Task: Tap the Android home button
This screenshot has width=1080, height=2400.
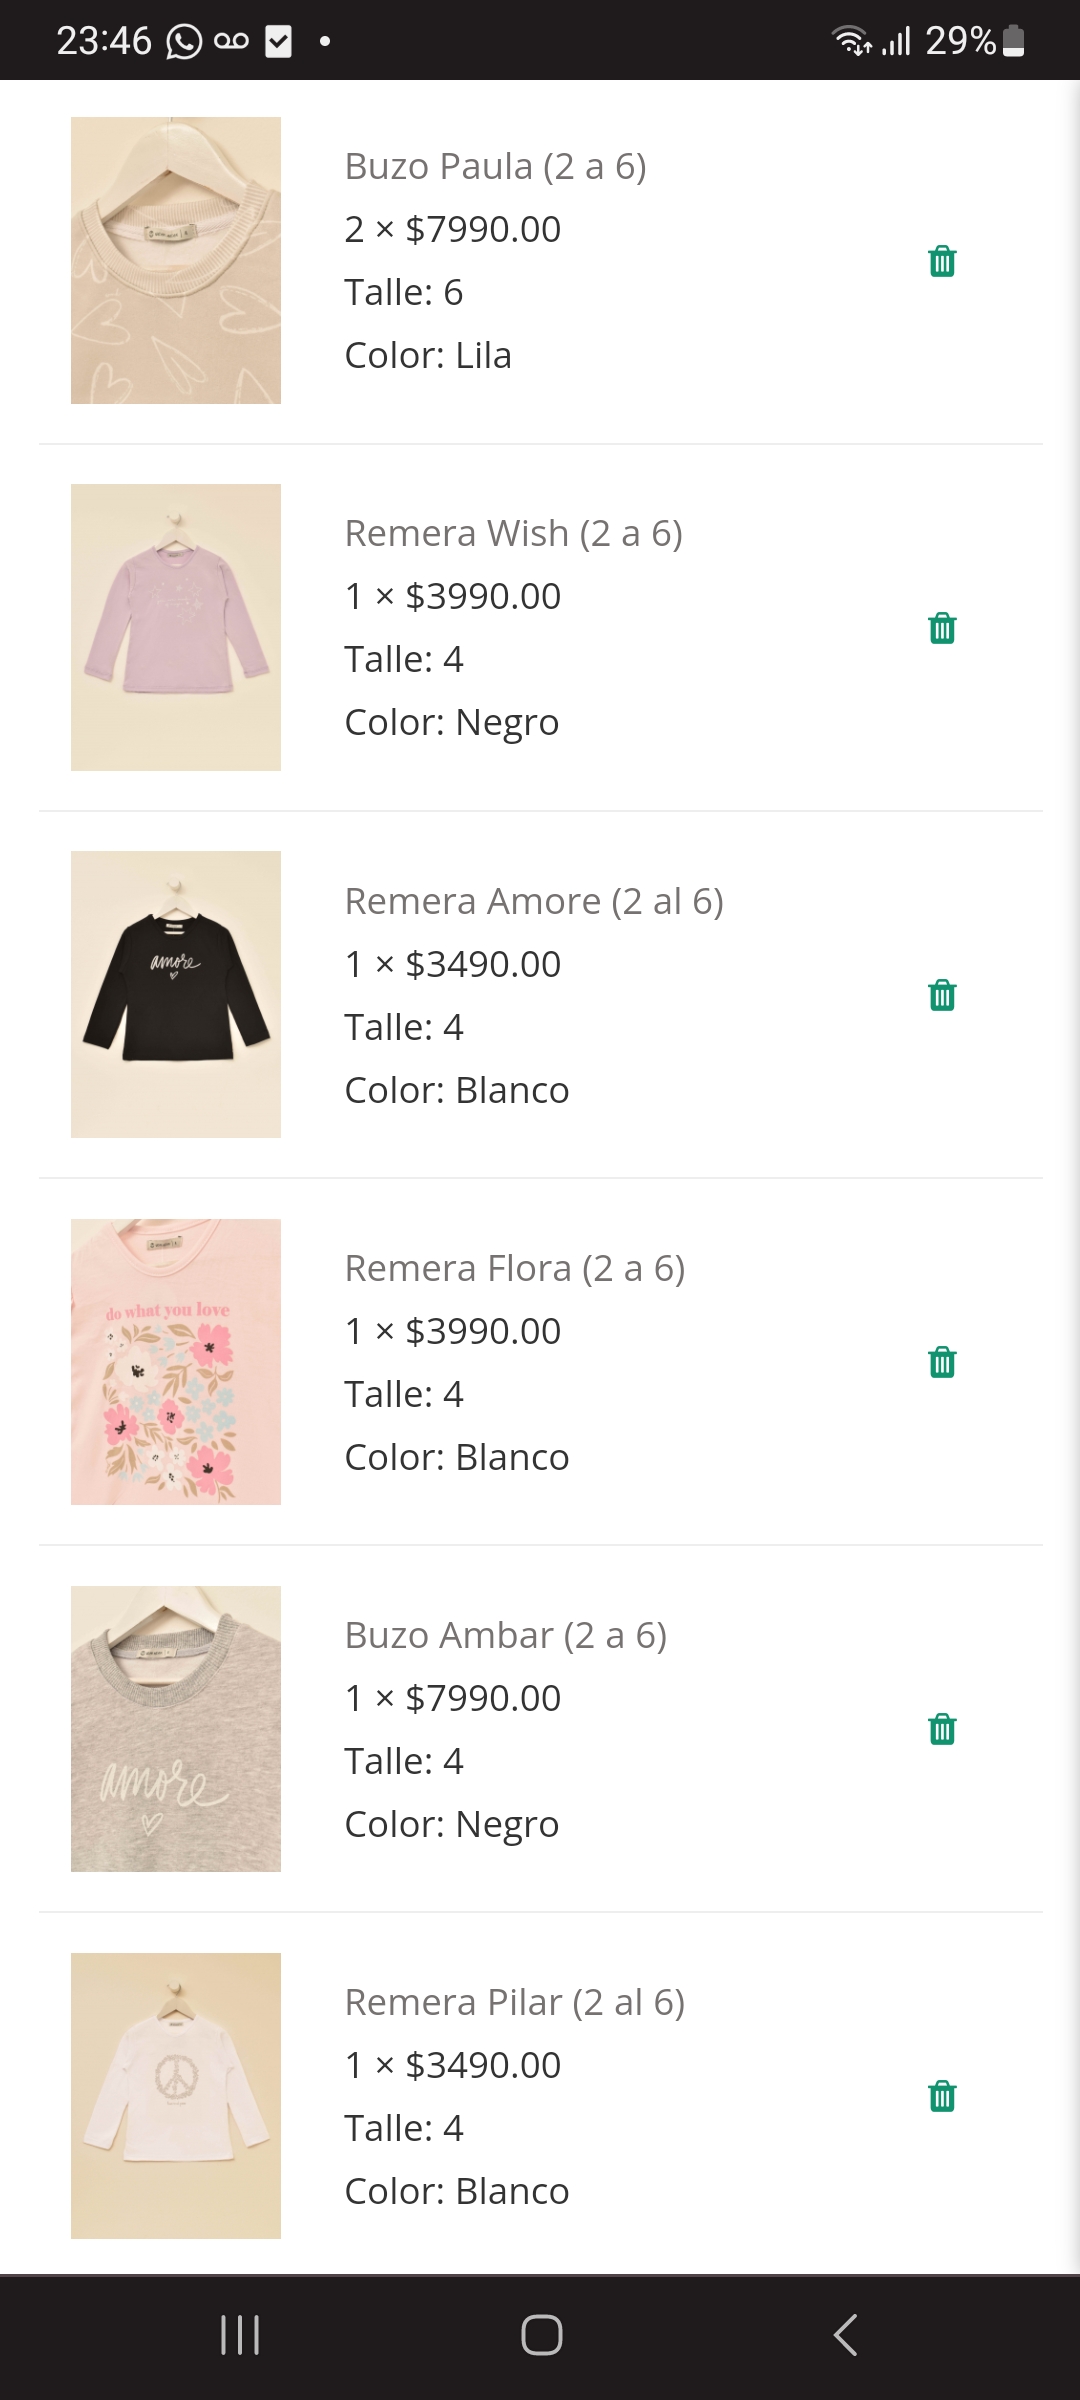Action: click(541, 2335)
